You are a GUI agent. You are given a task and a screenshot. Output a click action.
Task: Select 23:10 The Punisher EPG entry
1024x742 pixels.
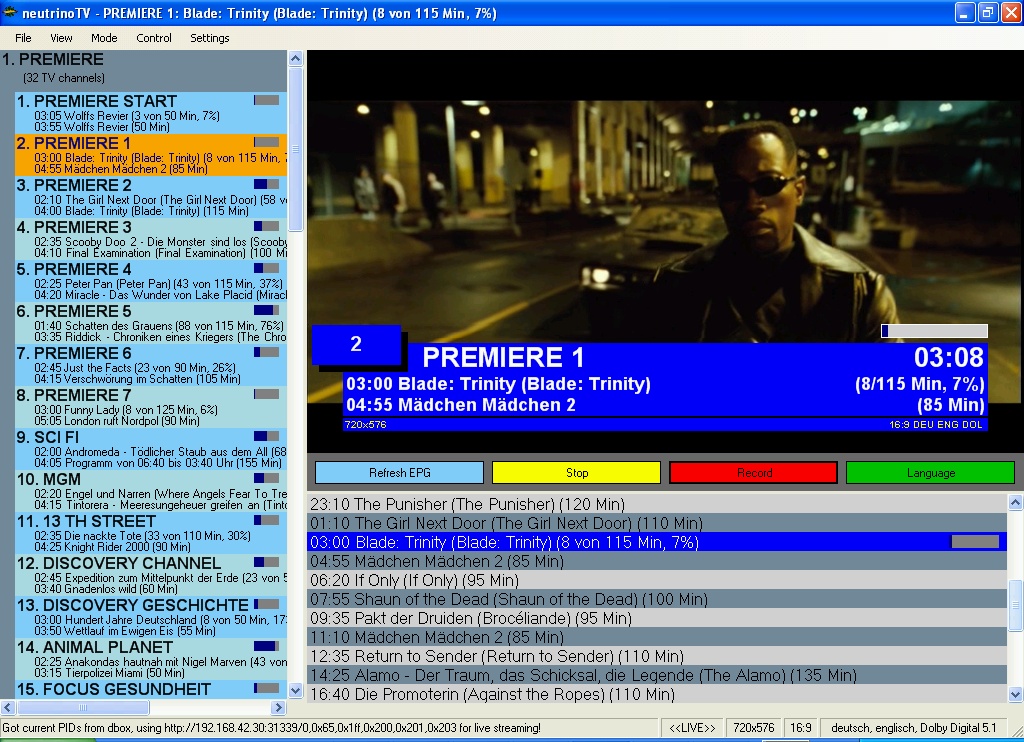[656, 504]
